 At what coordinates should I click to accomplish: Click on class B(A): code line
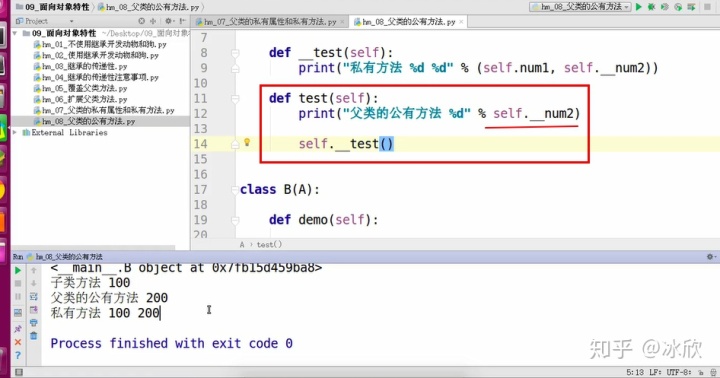point(279,190)
